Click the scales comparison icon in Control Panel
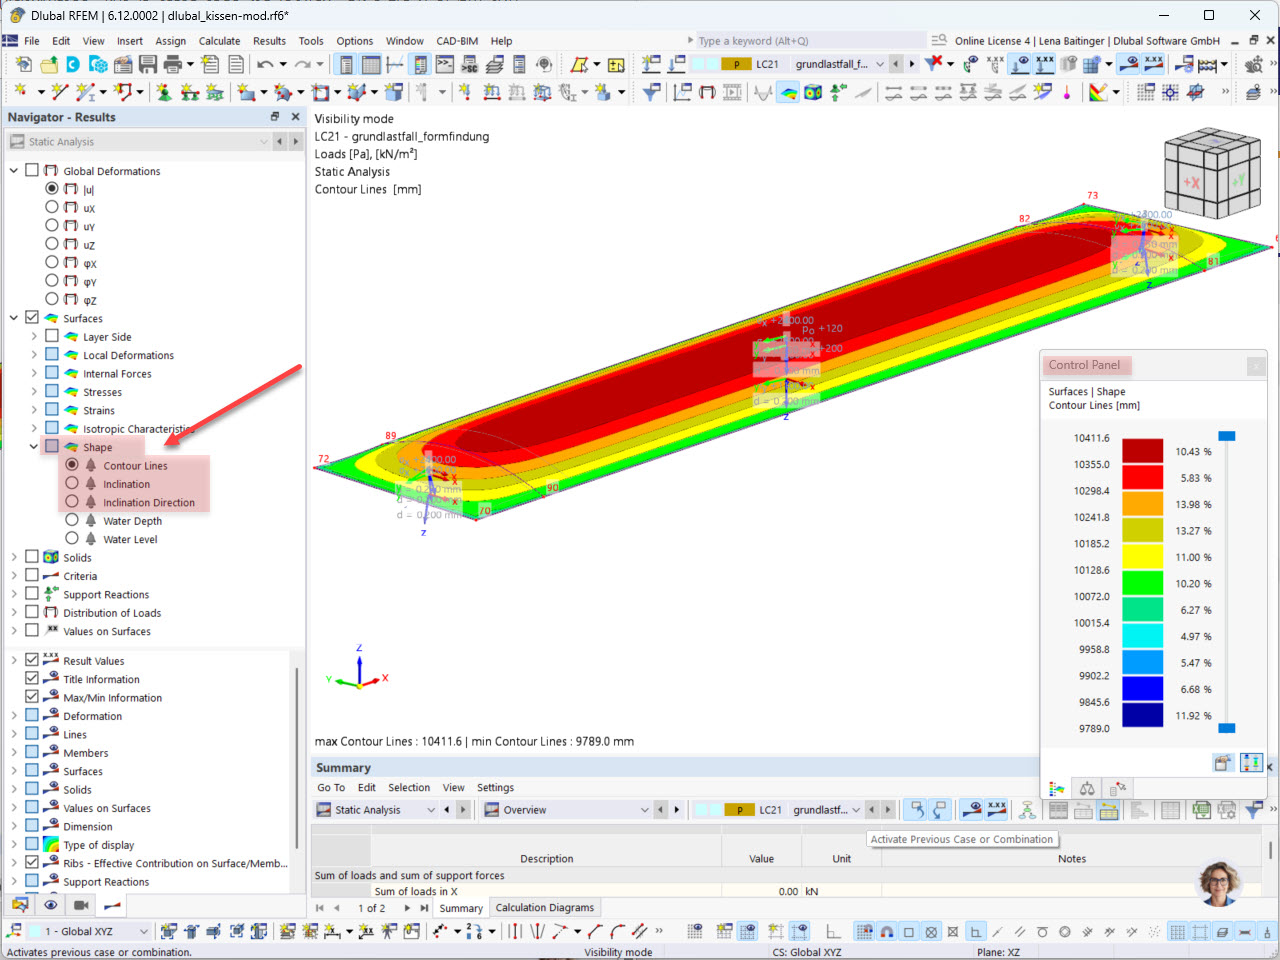Image resolution: width=1280 pixels, height=960 pixels. [x=1087, y=788]
